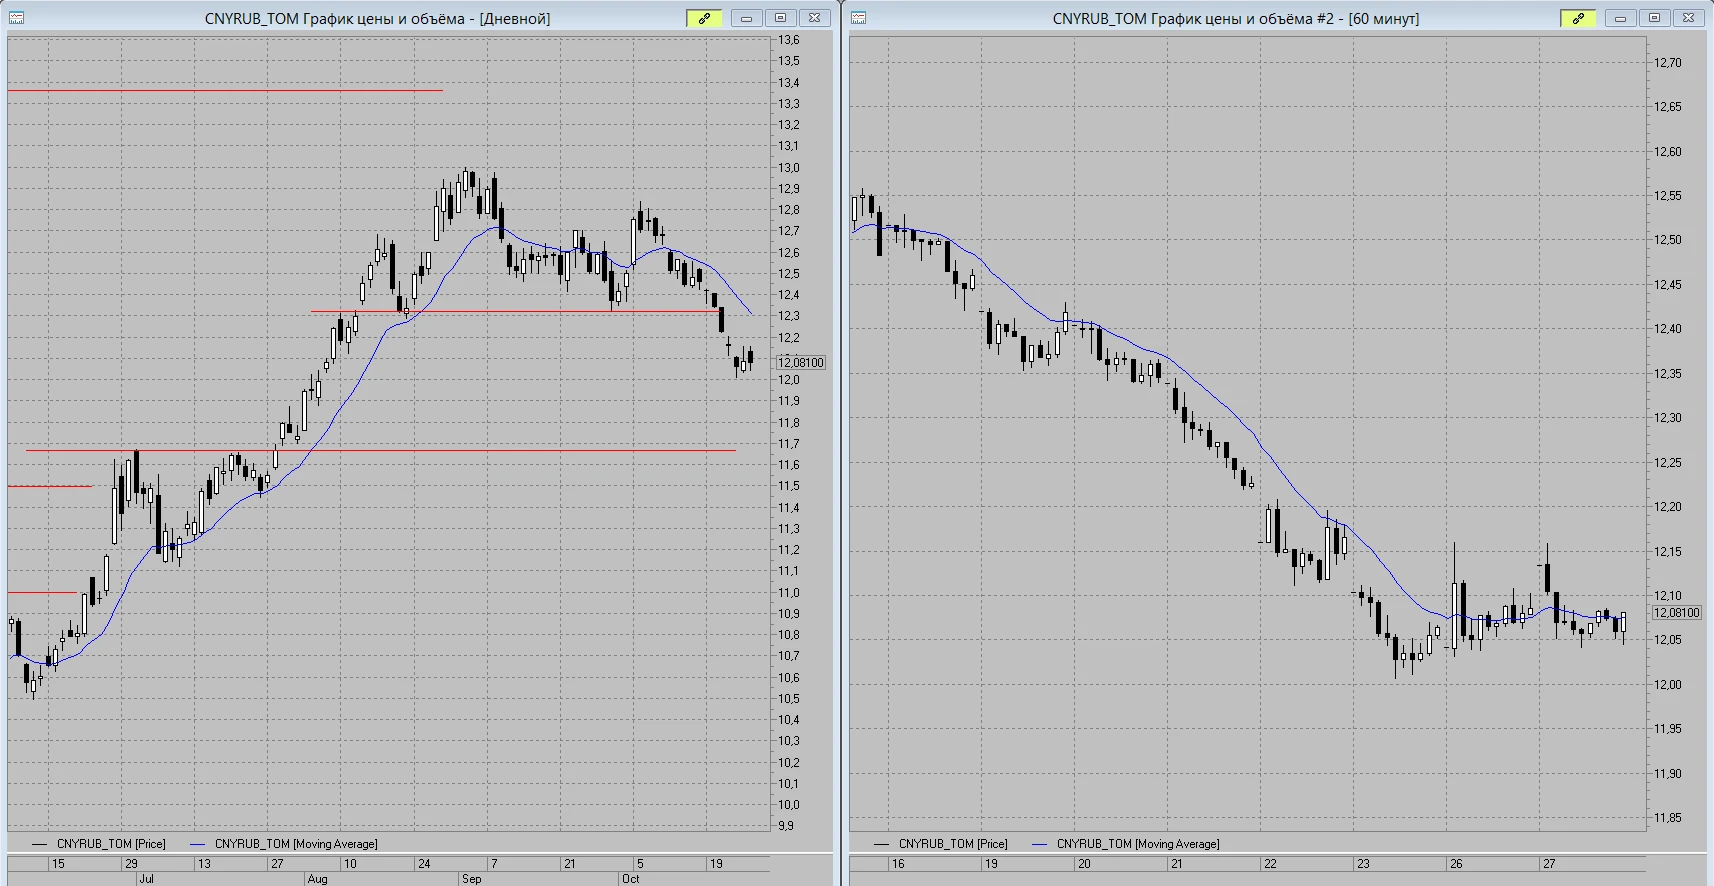Click the 12,08100 current price label on the 60-minute chart
The width and height of the screenshot is (1714, 886).
(x=1676, y=612)
